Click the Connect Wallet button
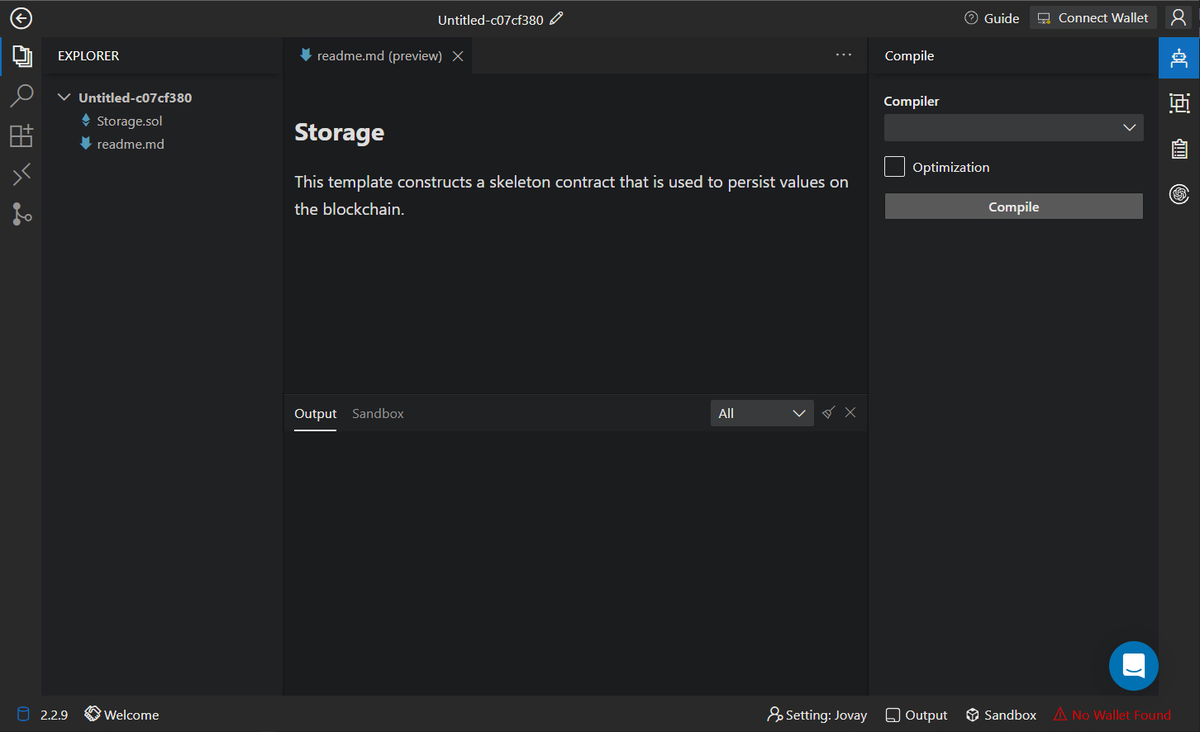Viewport: 1200px width, 732px height. click(1093, 18)
